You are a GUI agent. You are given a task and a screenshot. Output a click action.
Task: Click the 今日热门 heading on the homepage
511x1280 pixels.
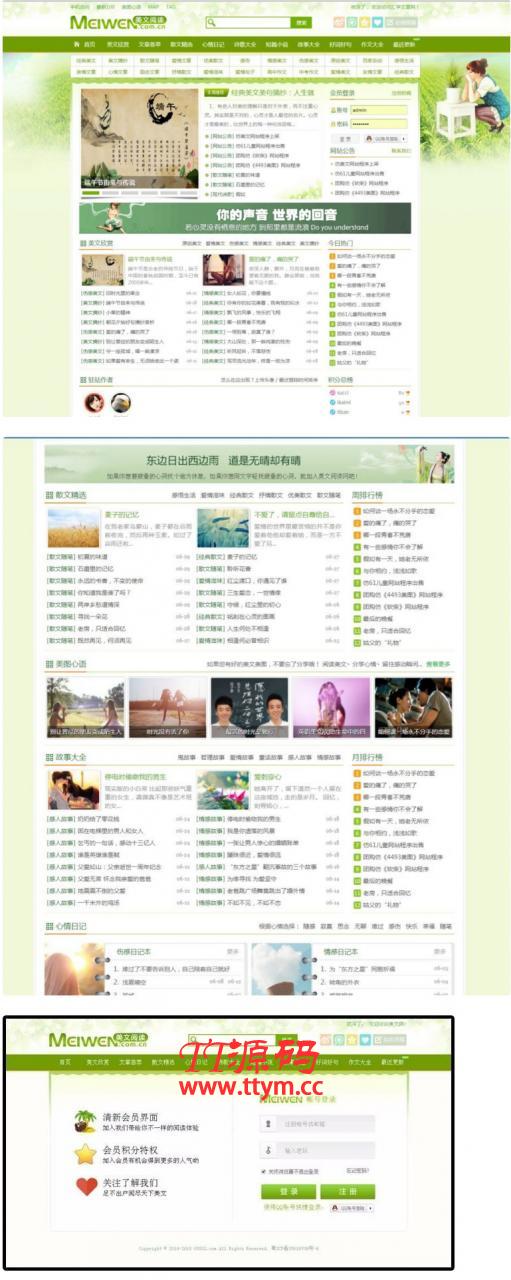[340, 243]
